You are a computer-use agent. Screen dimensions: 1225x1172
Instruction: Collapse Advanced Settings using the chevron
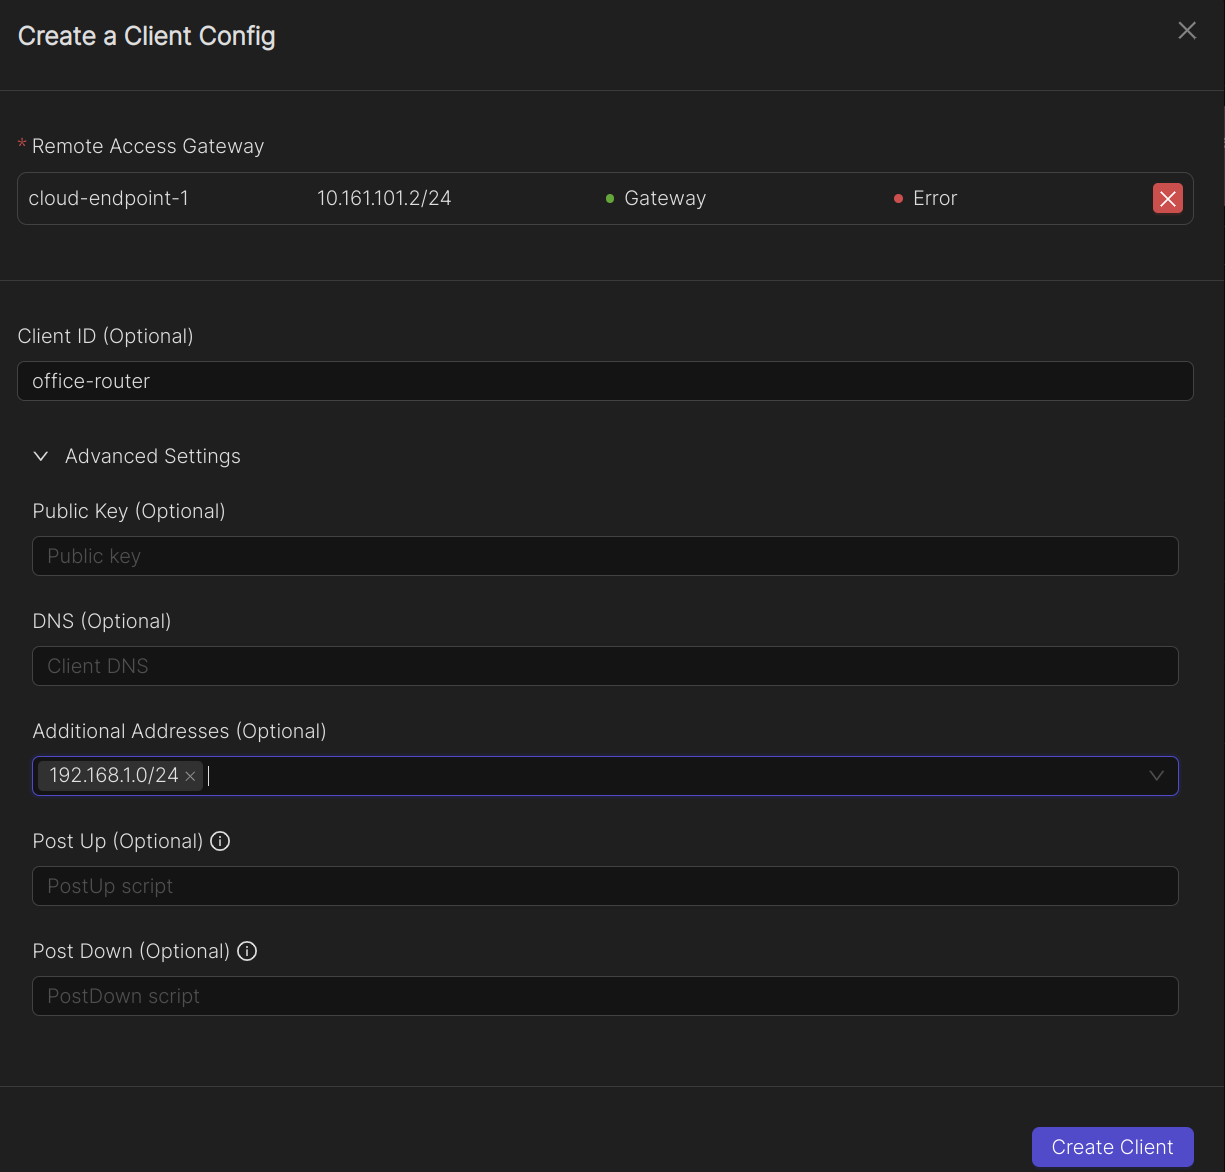[41, 456]
